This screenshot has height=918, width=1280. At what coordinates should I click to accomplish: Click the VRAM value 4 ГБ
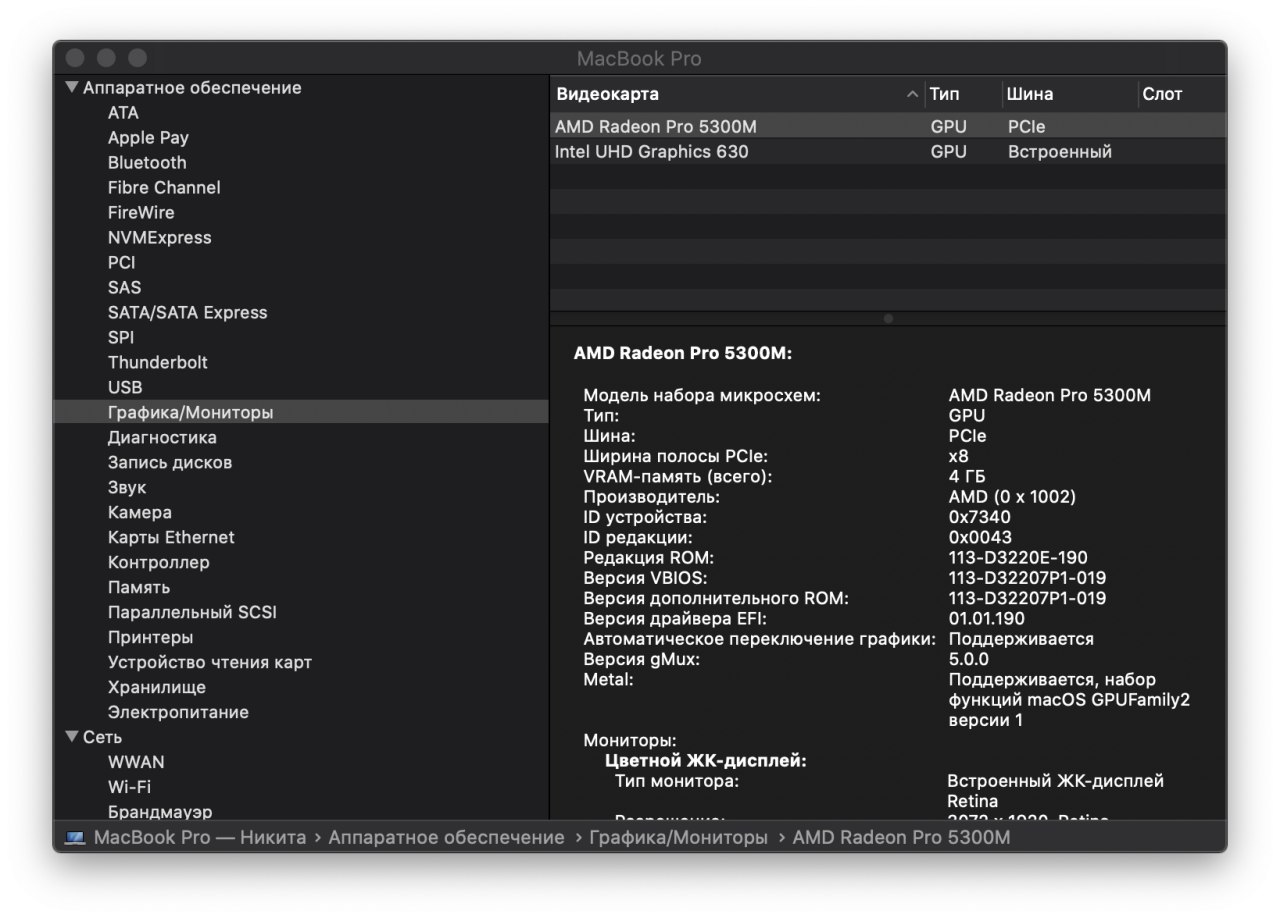967,476
